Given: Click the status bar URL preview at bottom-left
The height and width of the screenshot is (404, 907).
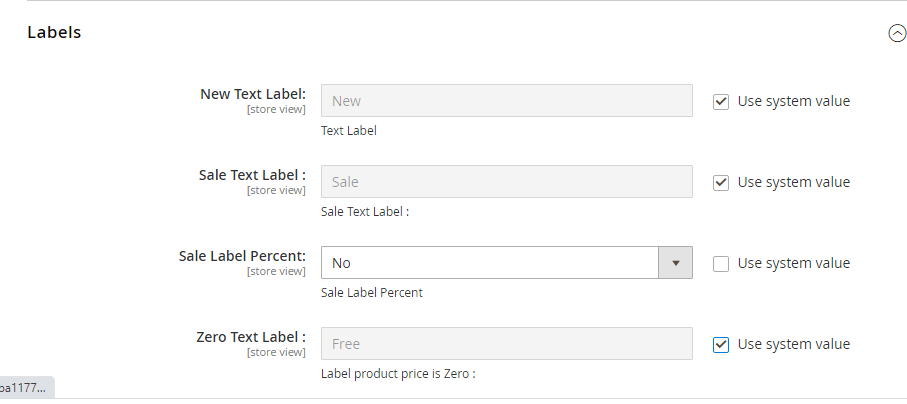Looking at the screenshot, I should [24, 387].
